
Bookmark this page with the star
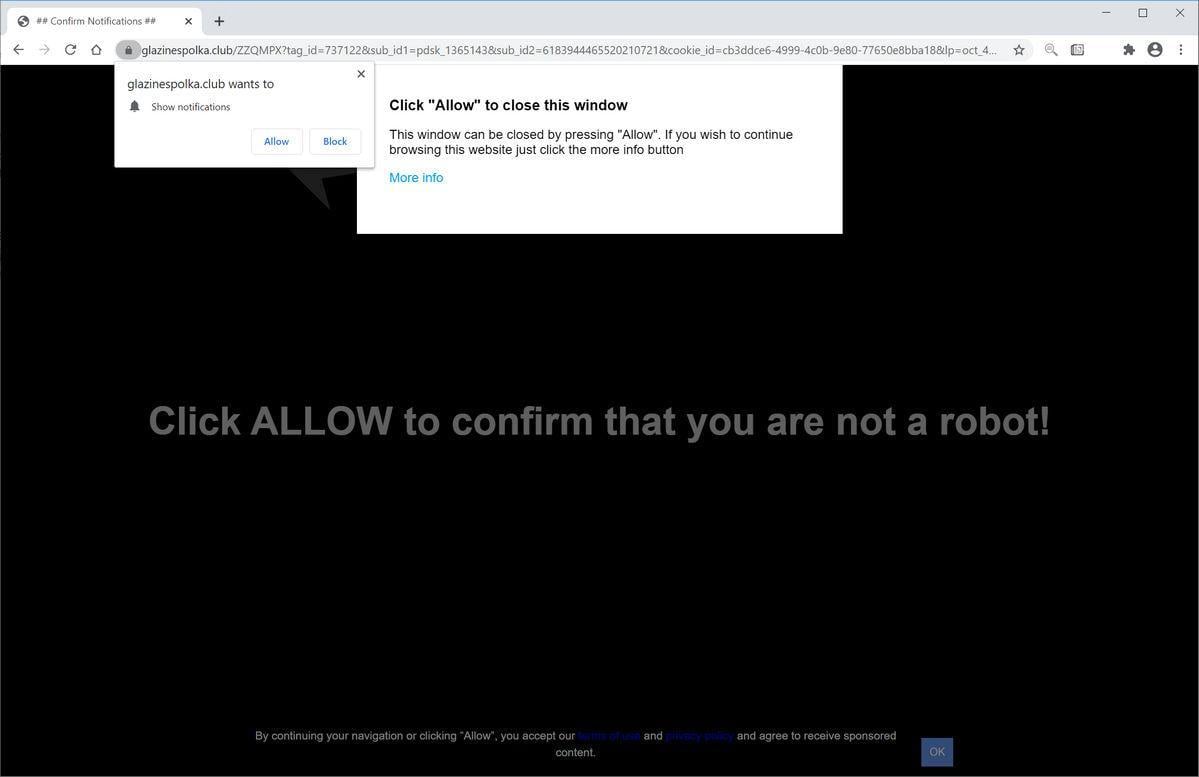click(1019, 50)
